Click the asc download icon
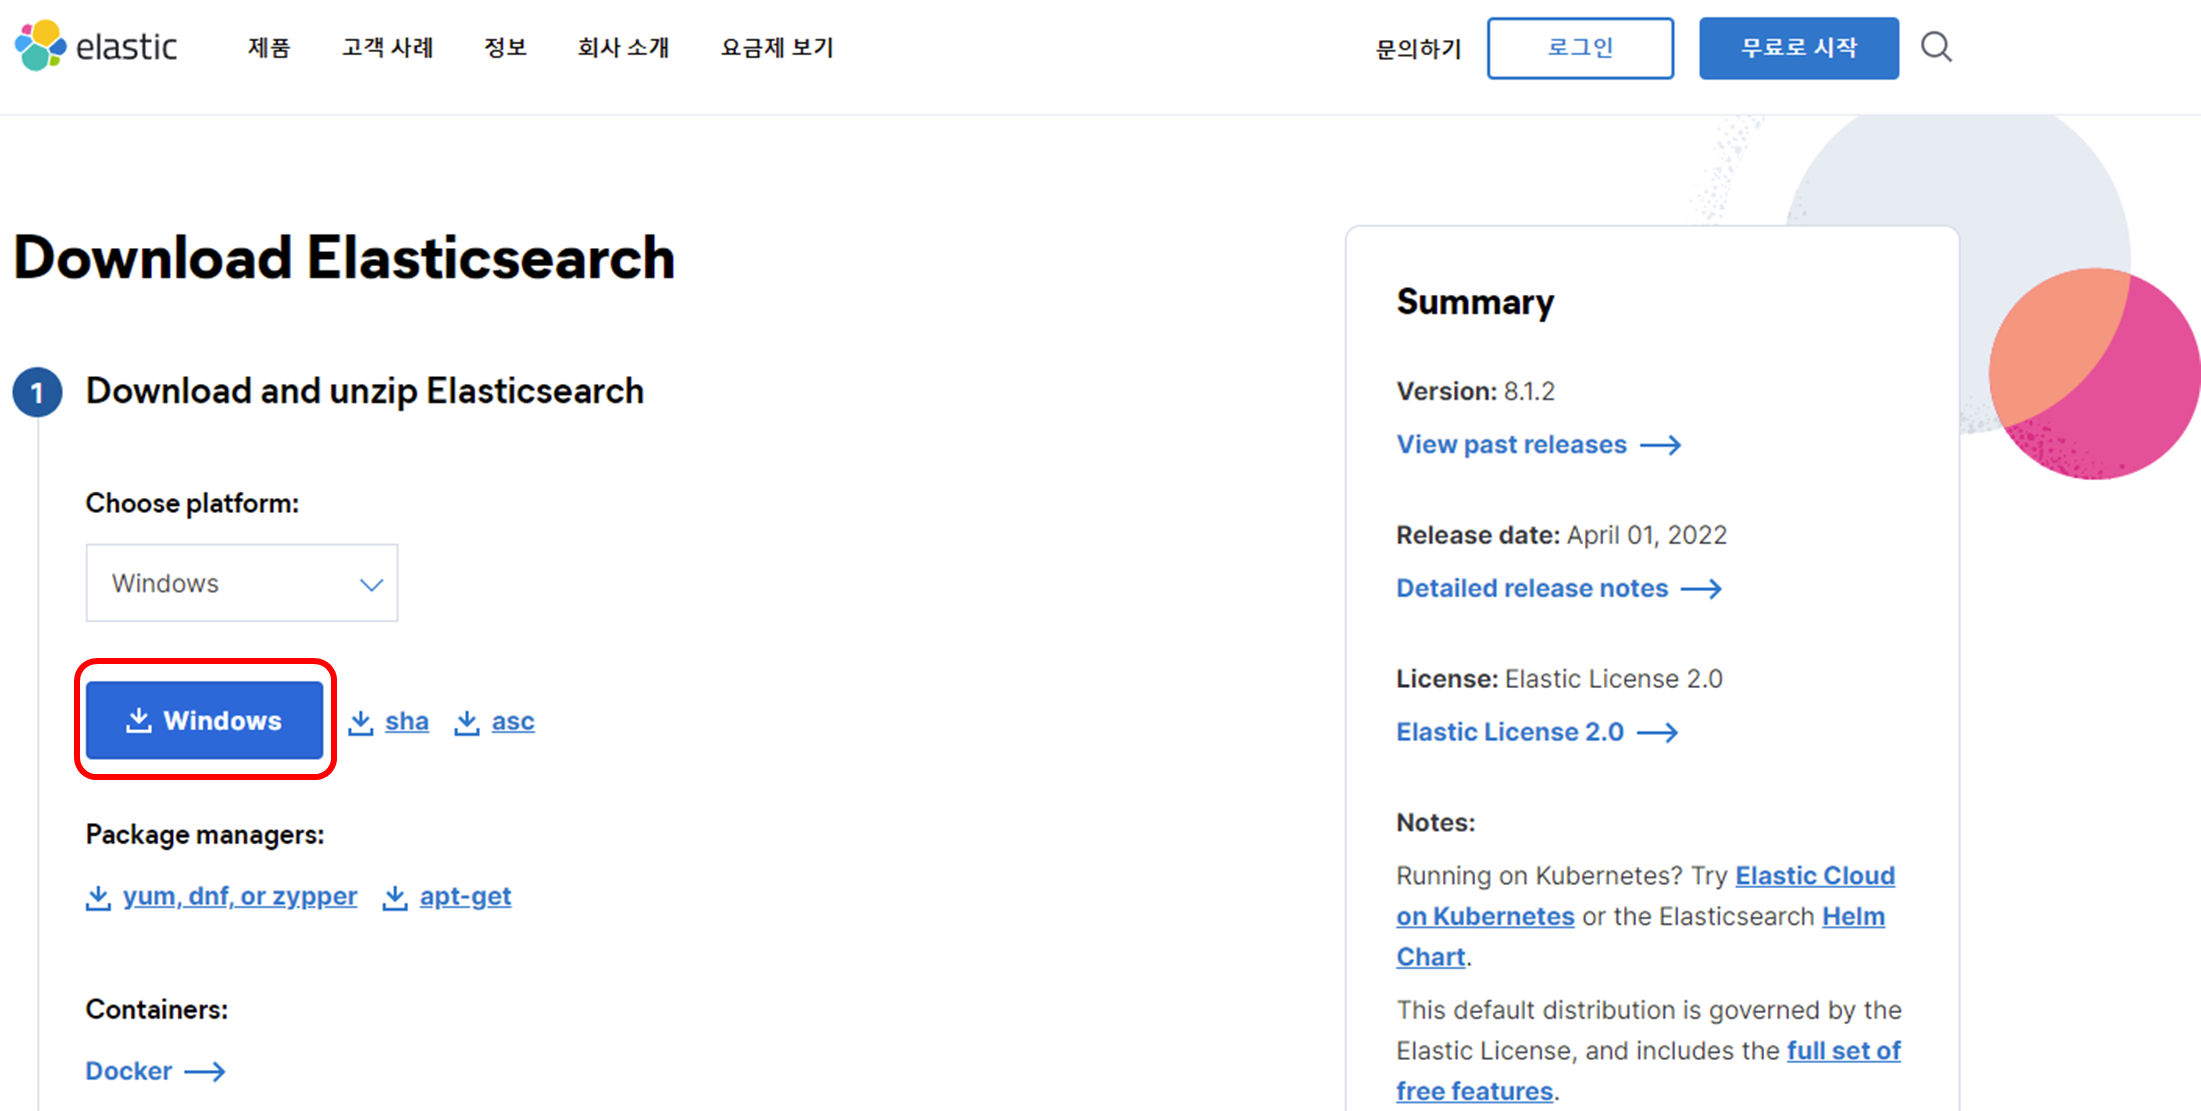 tap(467, 722)
